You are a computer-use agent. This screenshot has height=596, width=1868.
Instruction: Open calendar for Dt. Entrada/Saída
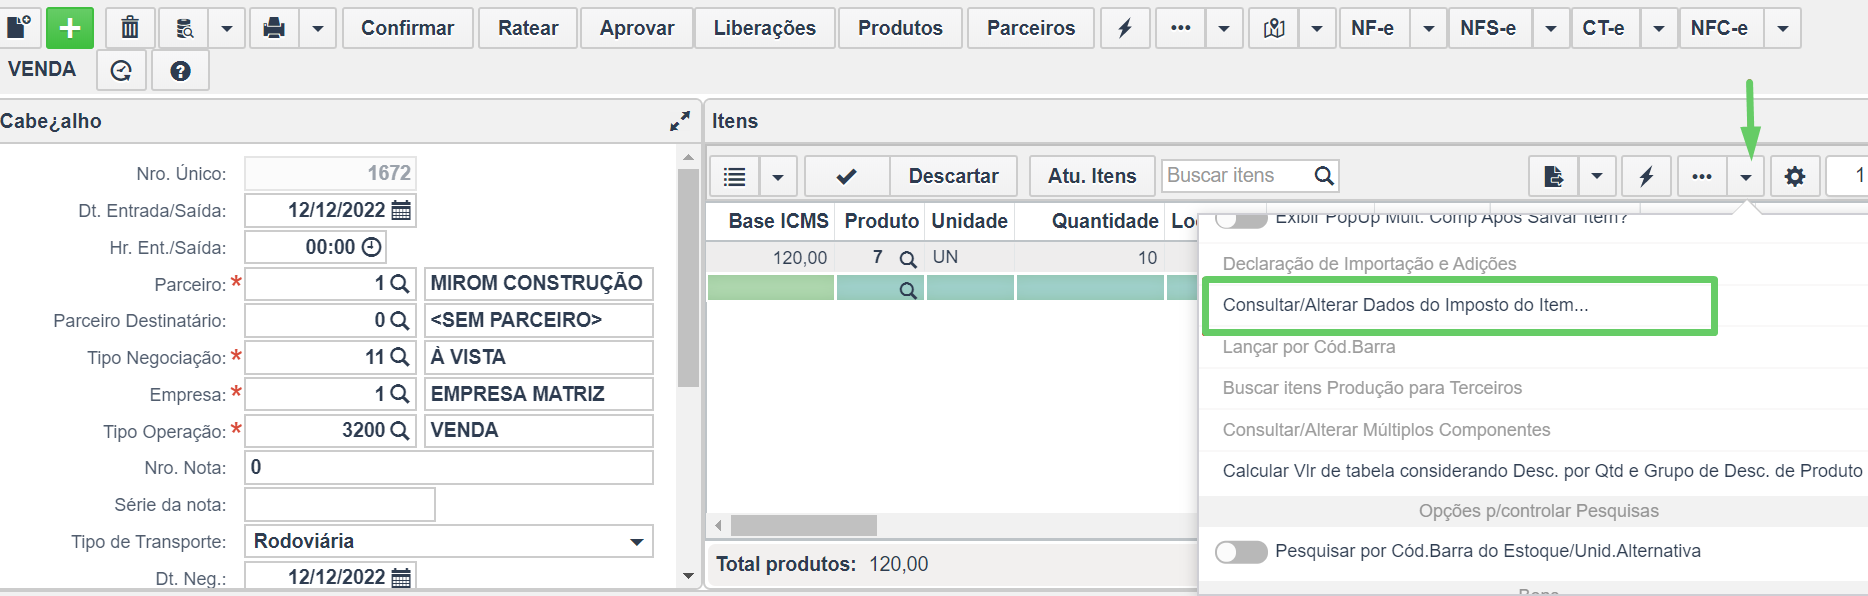[401, 210]
